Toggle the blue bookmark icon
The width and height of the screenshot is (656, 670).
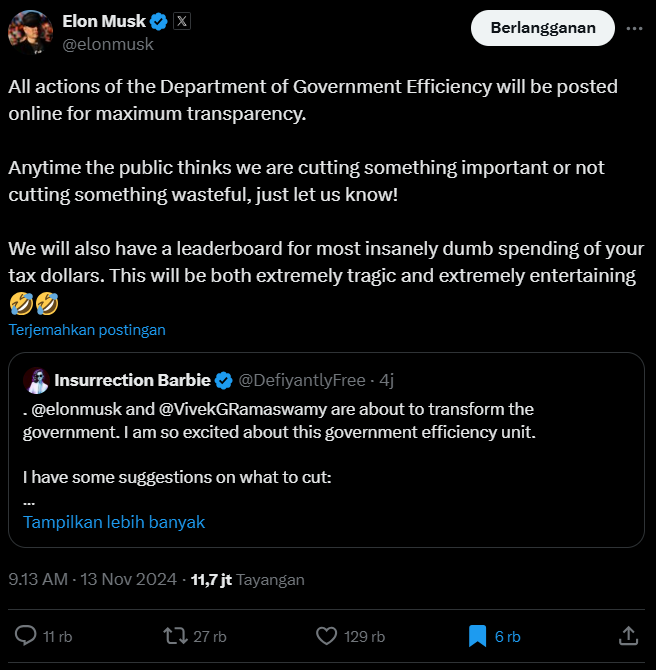477,635
